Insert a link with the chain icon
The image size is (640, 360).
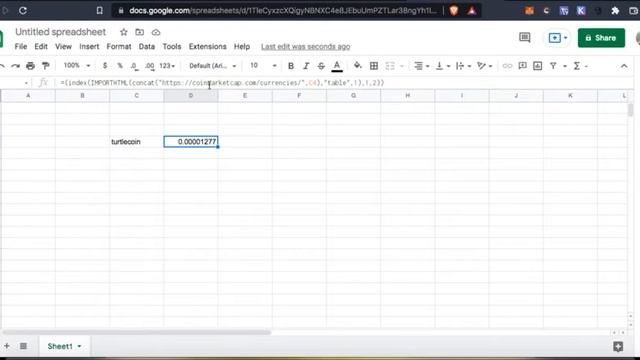(507, 66)
